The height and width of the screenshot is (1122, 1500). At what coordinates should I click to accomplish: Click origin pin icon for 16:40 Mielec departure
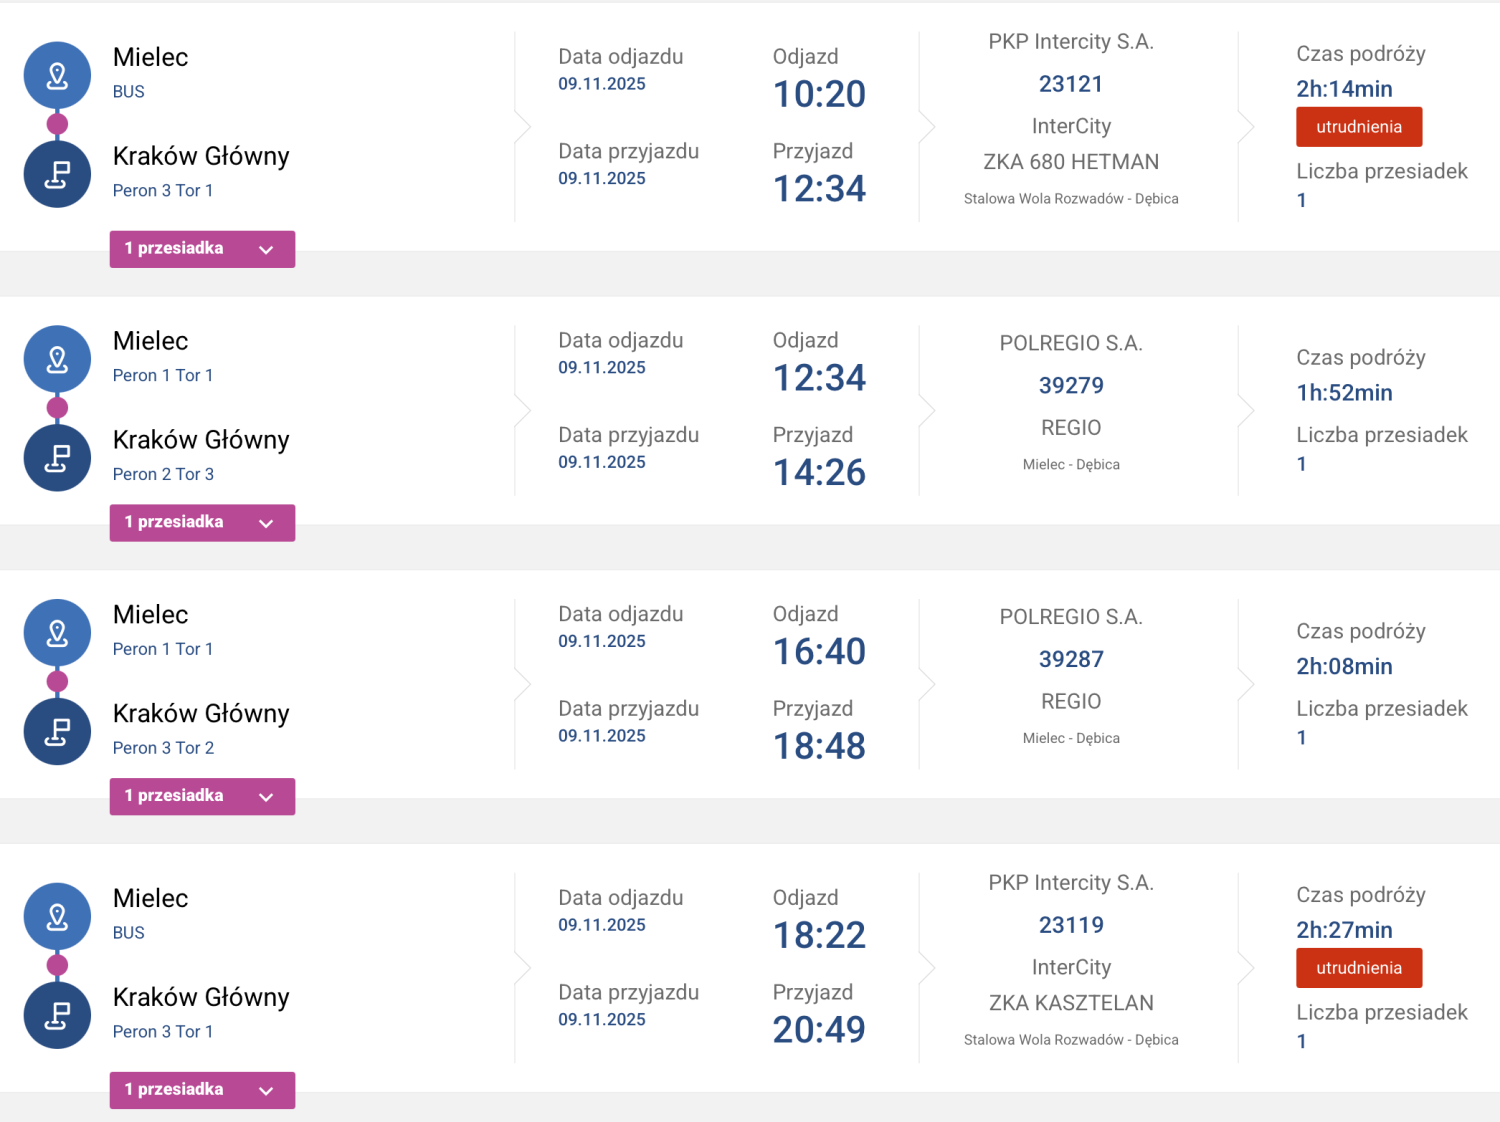pos(57,632)
